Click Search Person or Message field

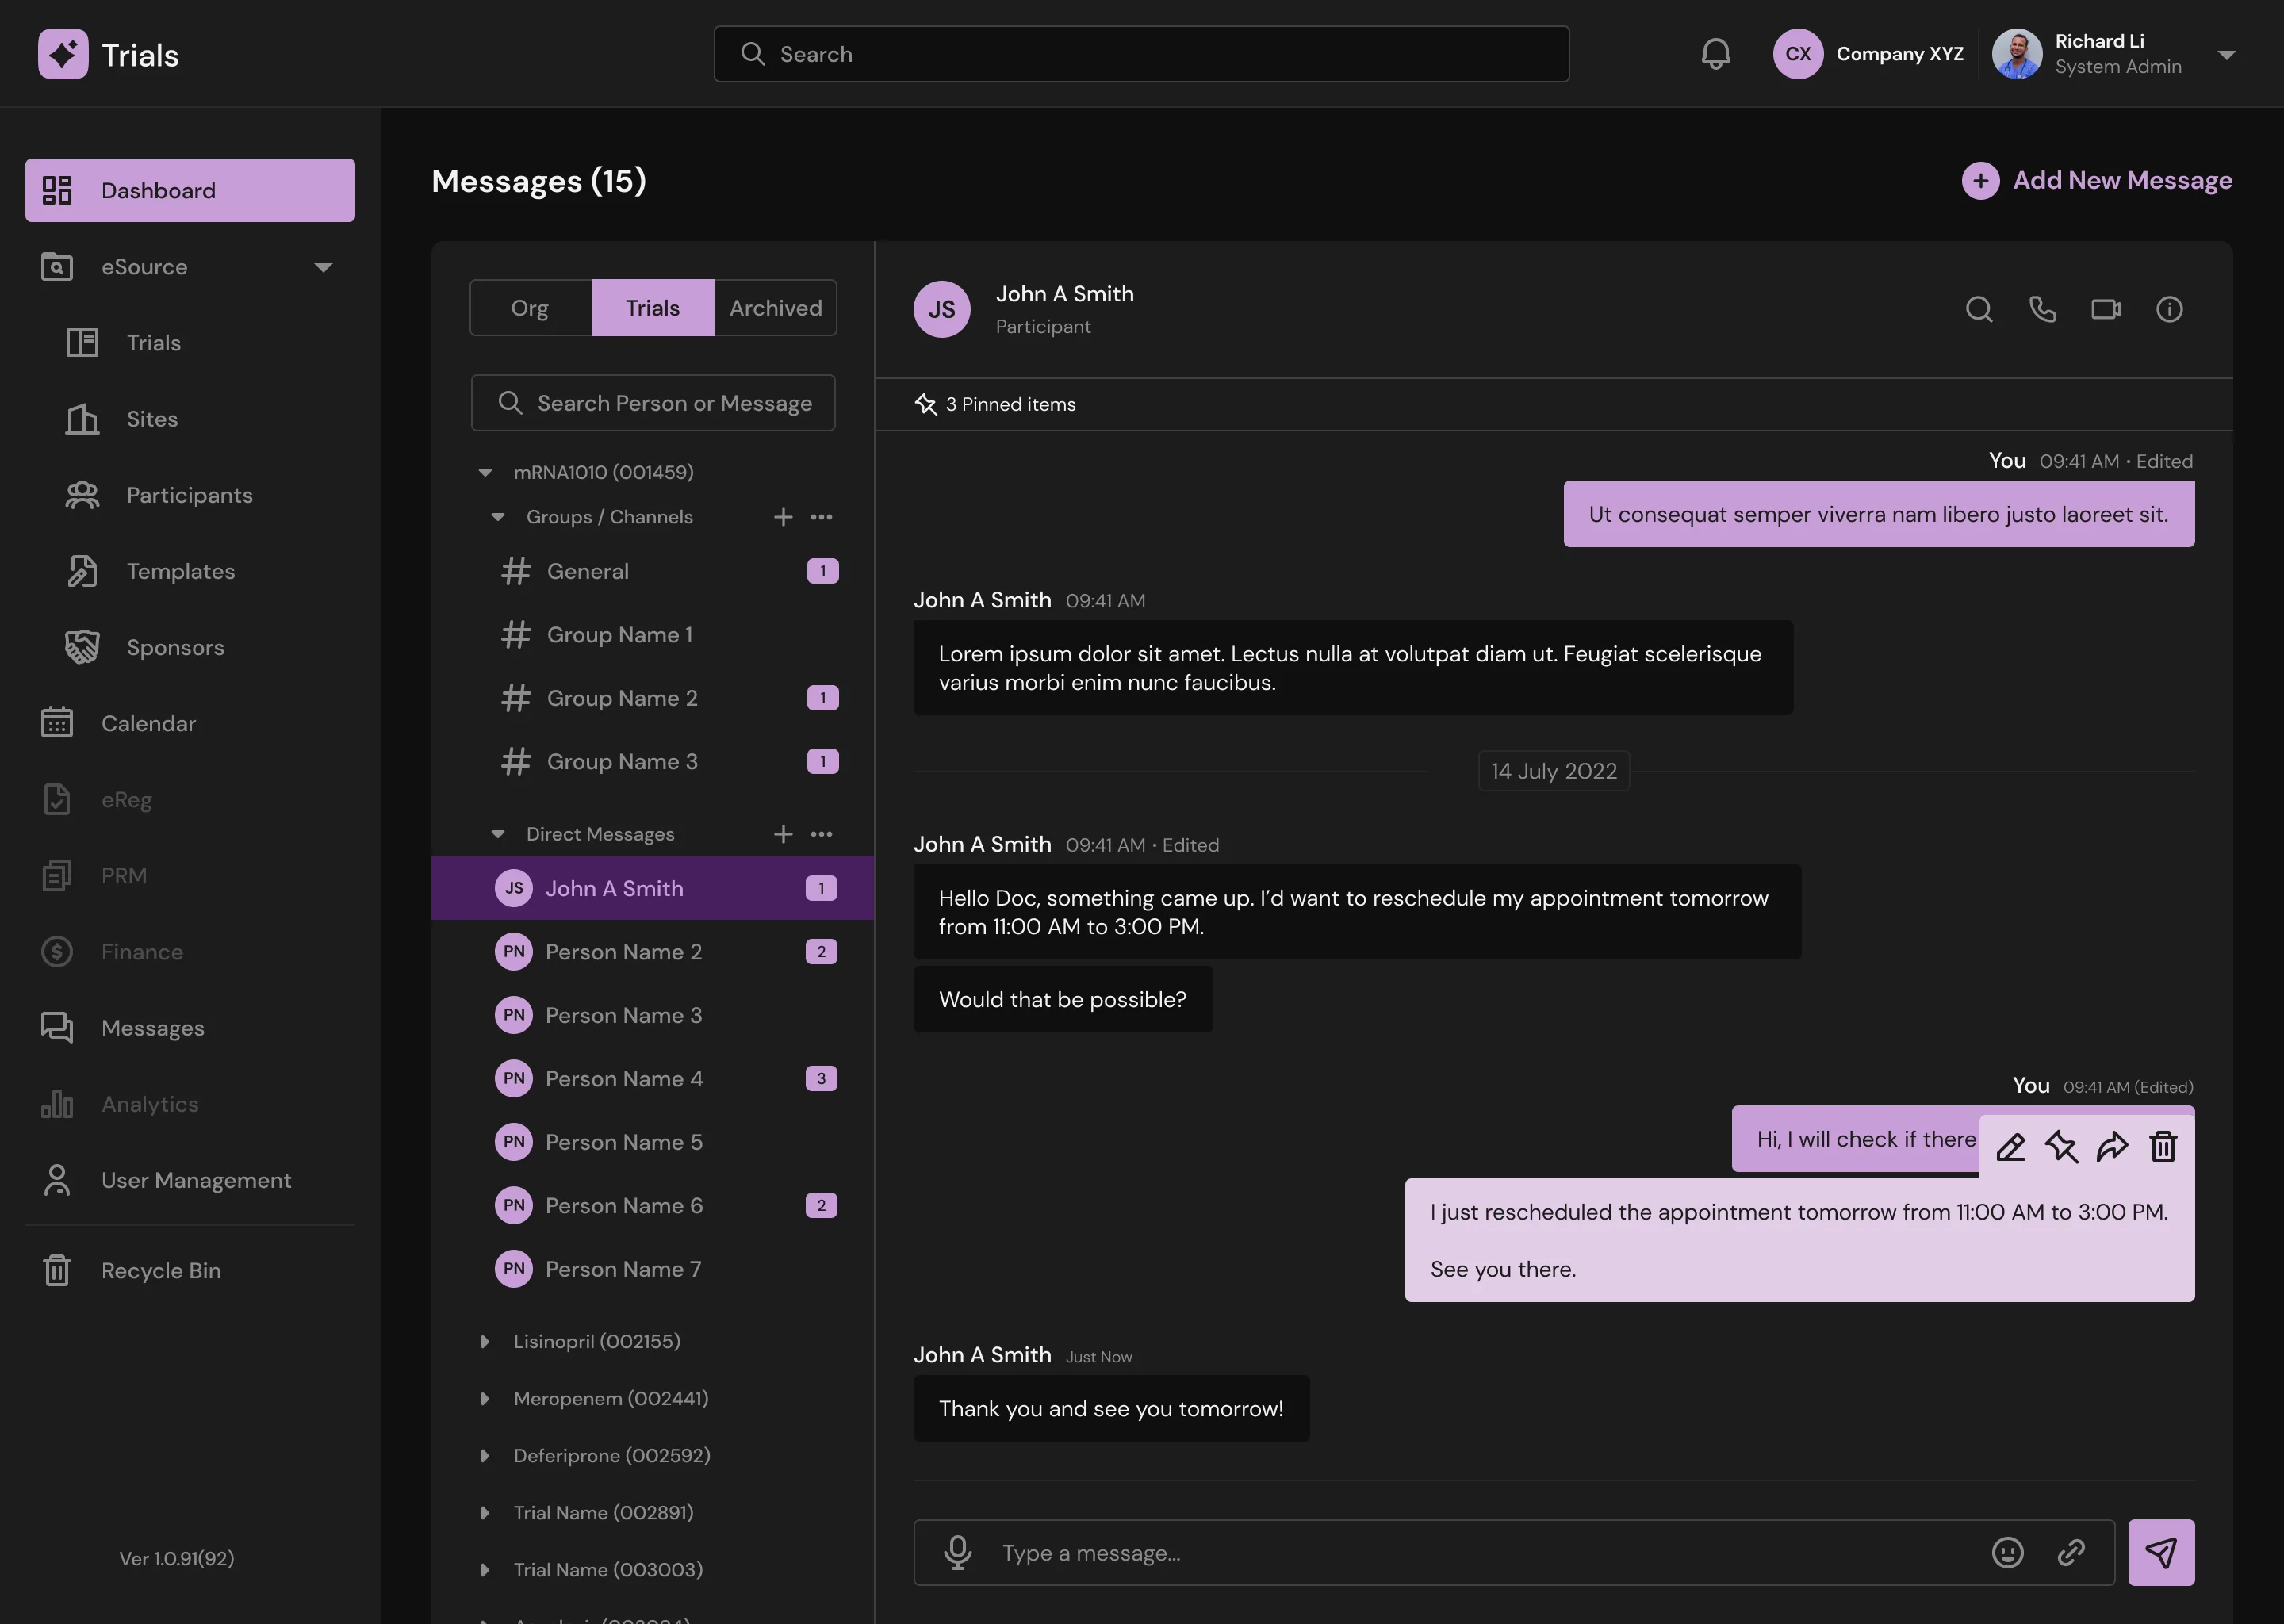pyautogui.click(x=653, y=403)
